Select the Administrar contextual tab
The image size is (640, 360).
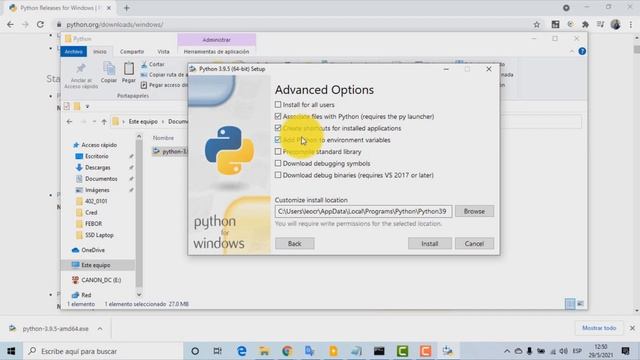(x=216, y=40)
